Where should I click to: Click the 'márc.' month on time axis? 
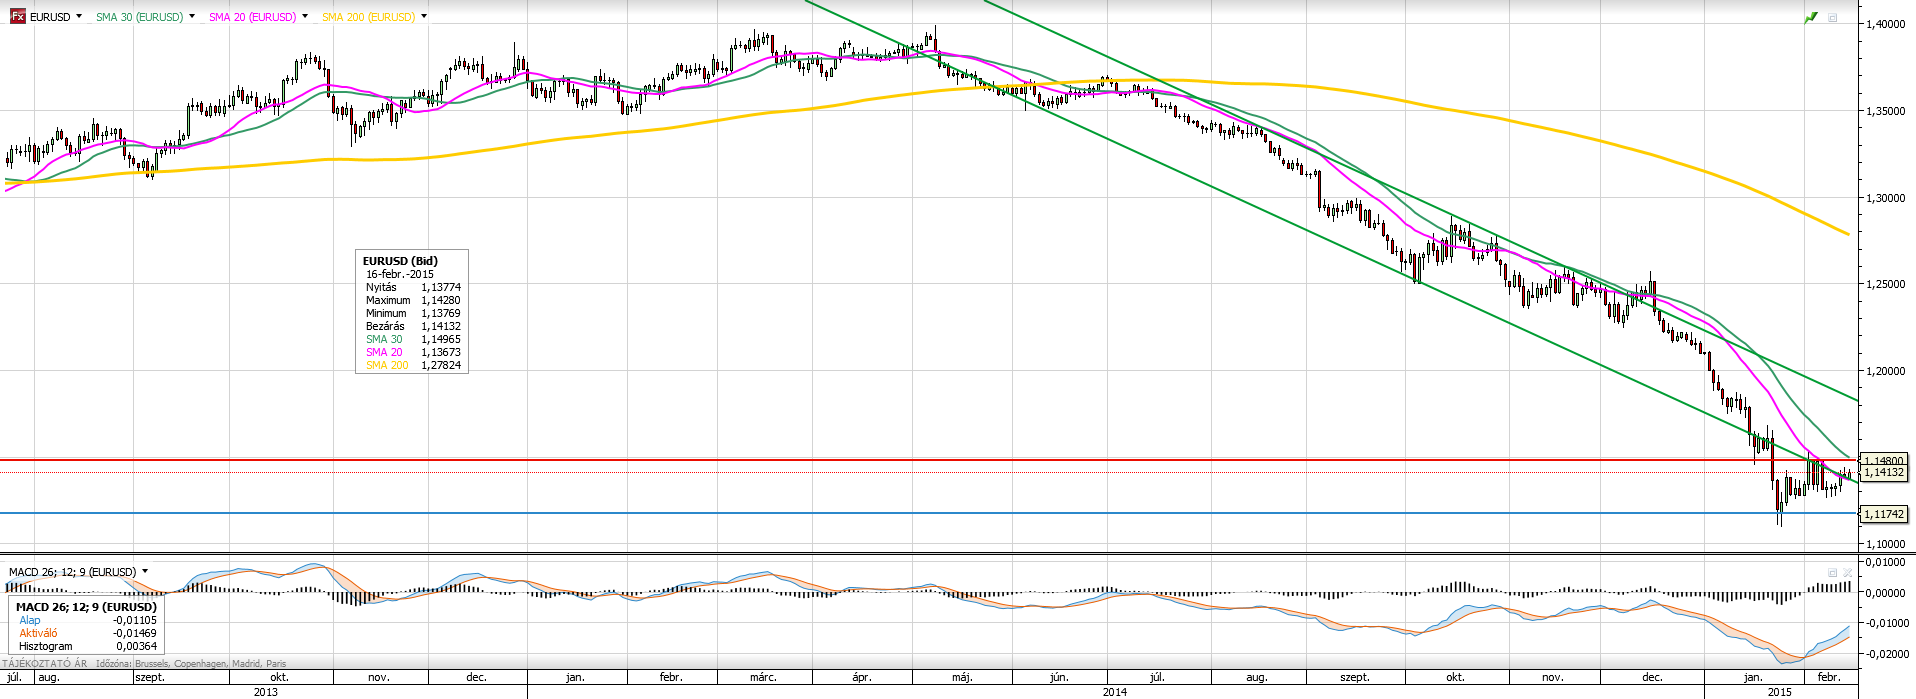pos(763,677)
